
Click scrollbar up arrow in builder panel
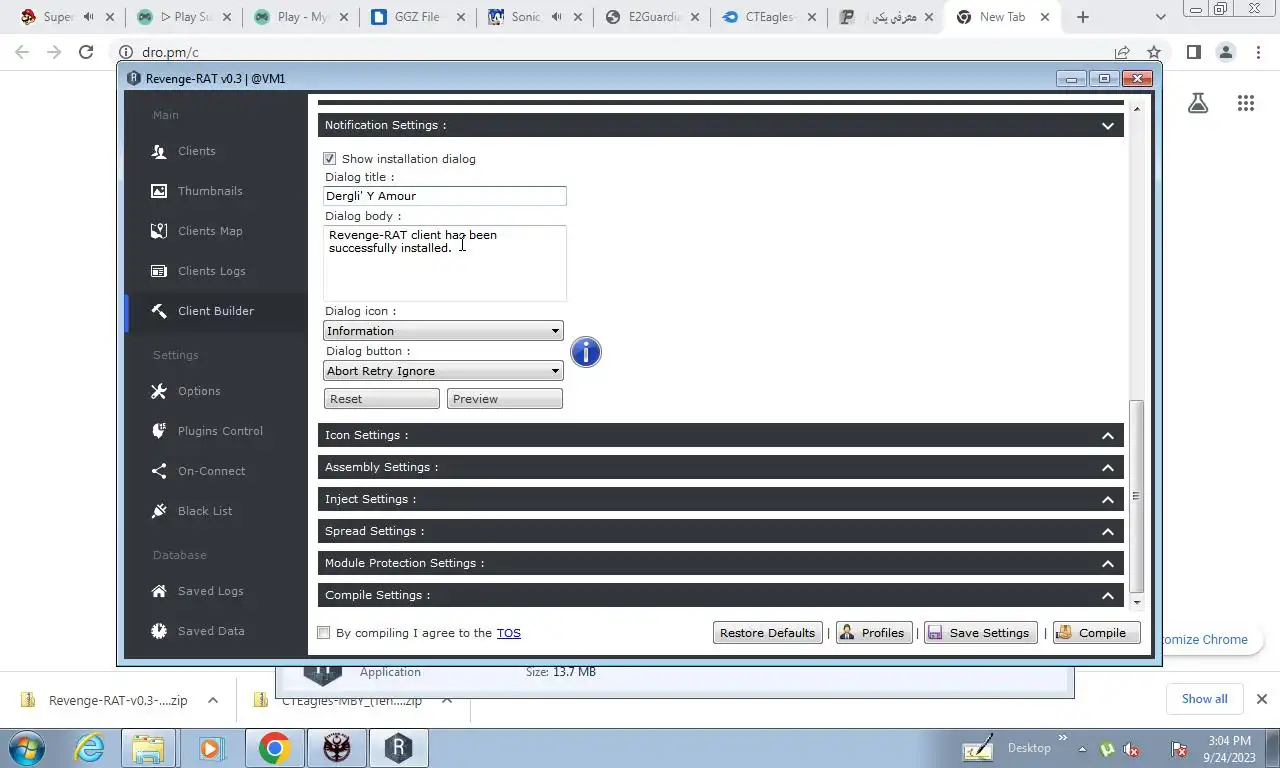click(x=1136, y=108)
